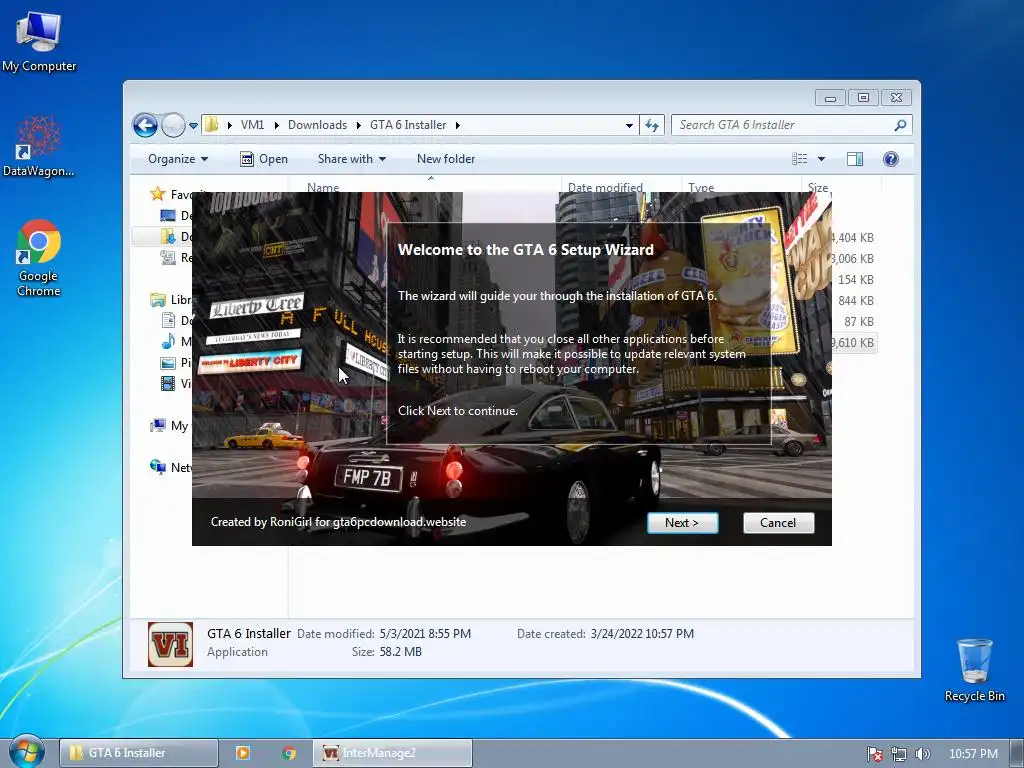Open recent locations dropdown arrow
Viewport: 1024px width, 768px height.
pos(193,125)
